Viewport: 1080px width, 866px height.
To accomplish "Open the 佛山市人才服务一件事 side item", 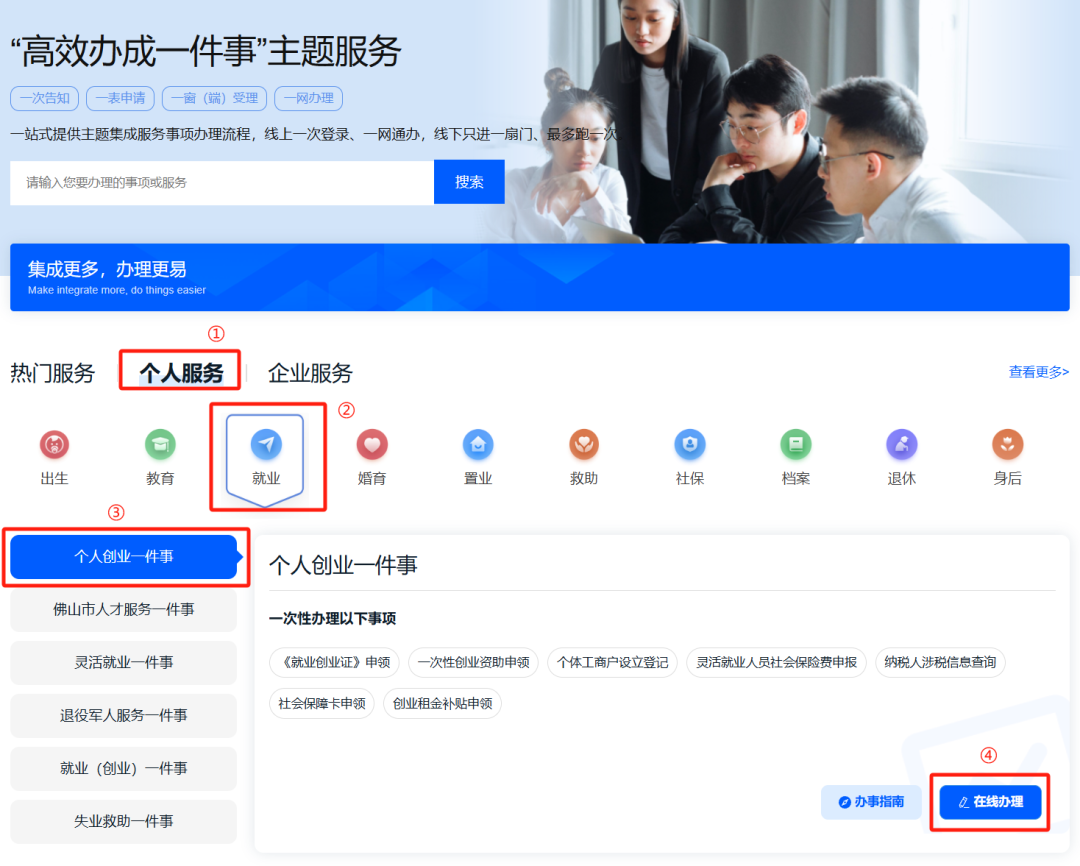I will (x=124, y=610).
